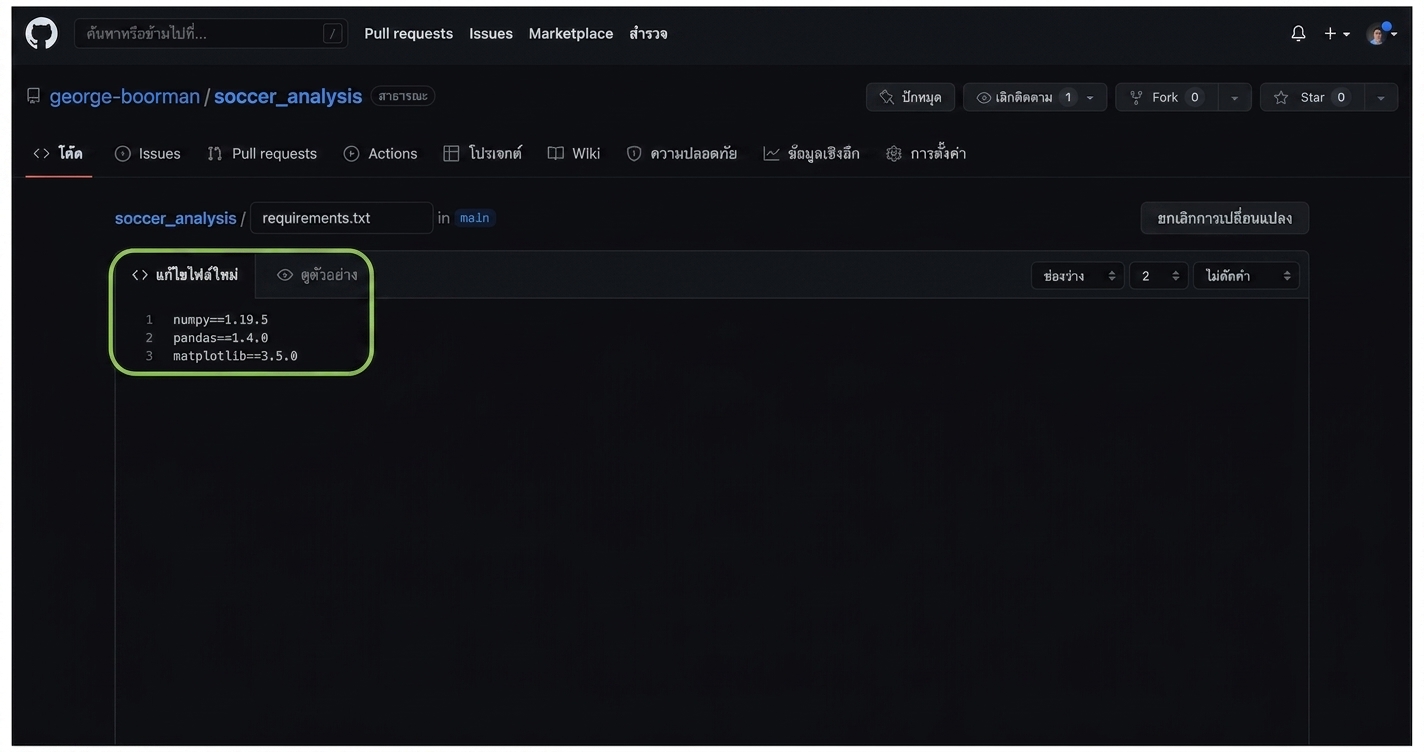
Task: Open Pull requests in top navigation
Action: pos(408,33)
